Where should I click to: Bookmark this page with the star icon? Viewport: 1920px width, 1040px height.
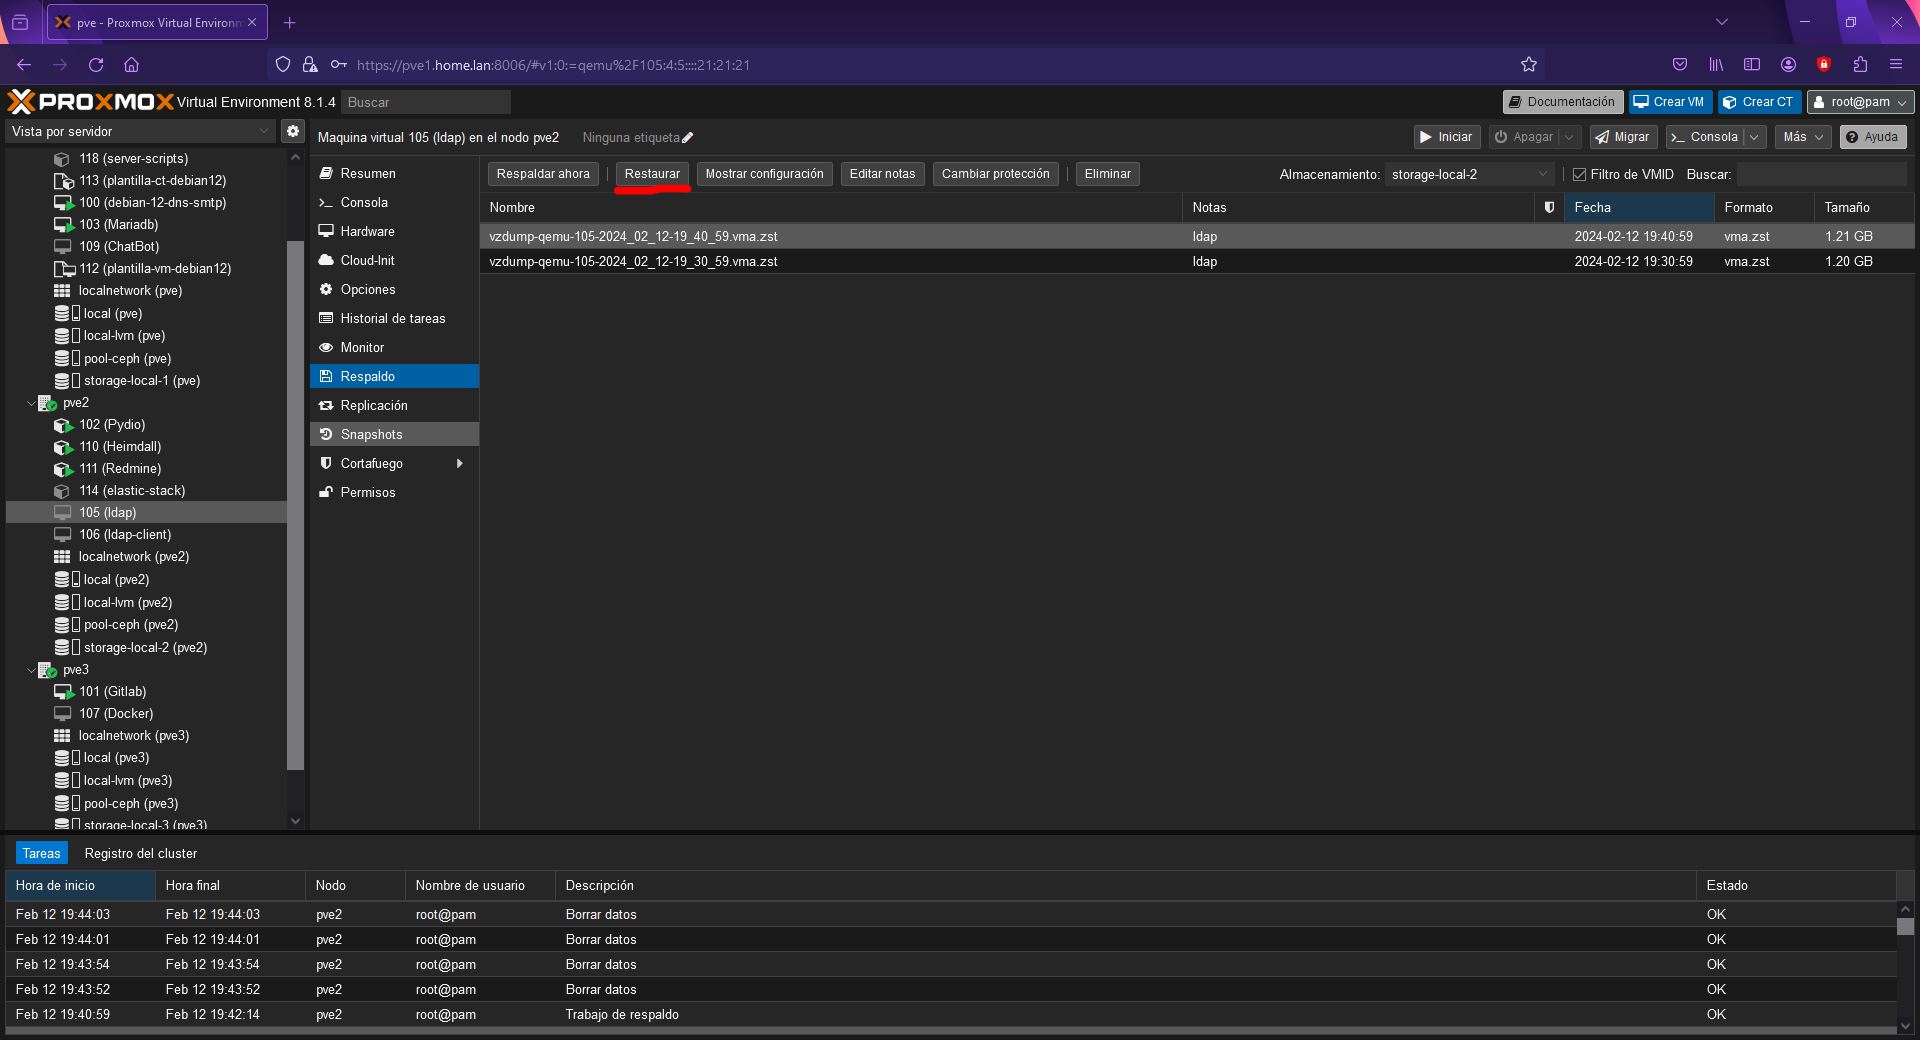click(1528, 65)
